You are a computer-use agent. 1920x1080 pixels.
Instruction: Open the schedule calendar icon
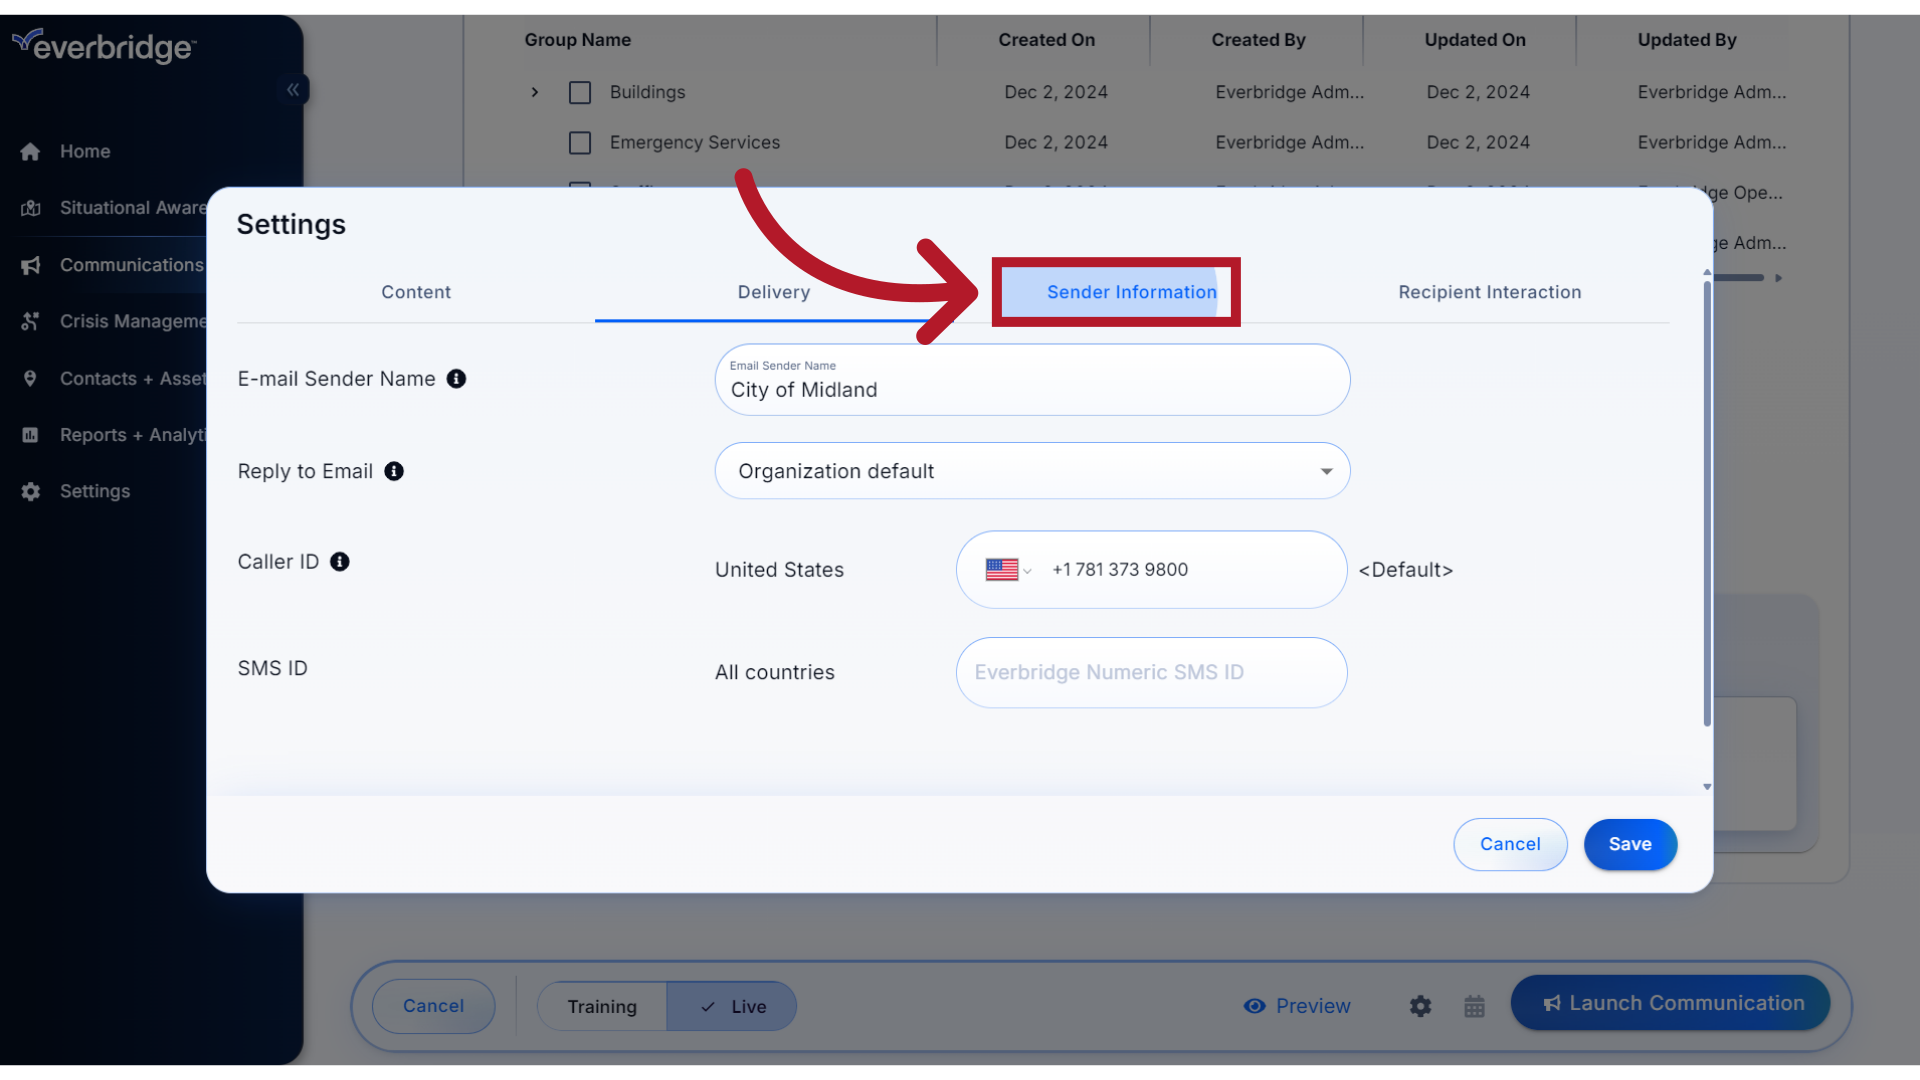pyautogui.click(x=1474, y=1006)
